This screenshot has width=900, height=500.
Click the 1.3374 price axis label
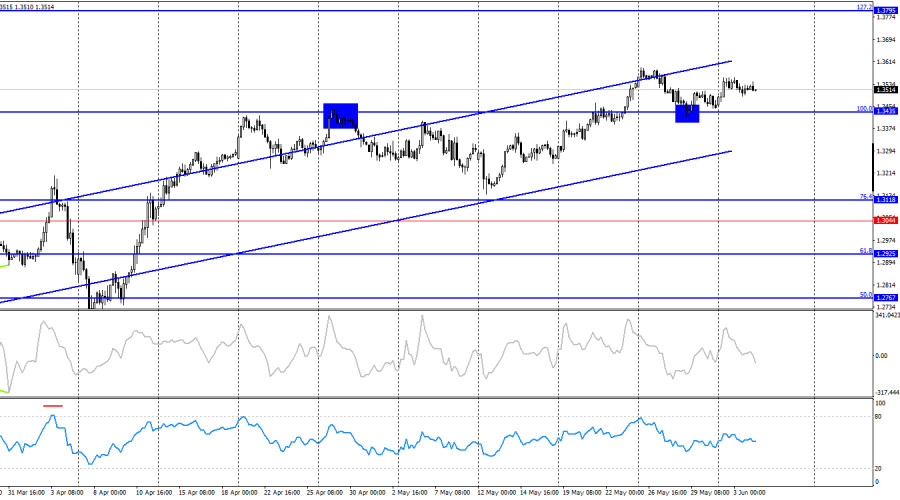(x=887, y=129)
